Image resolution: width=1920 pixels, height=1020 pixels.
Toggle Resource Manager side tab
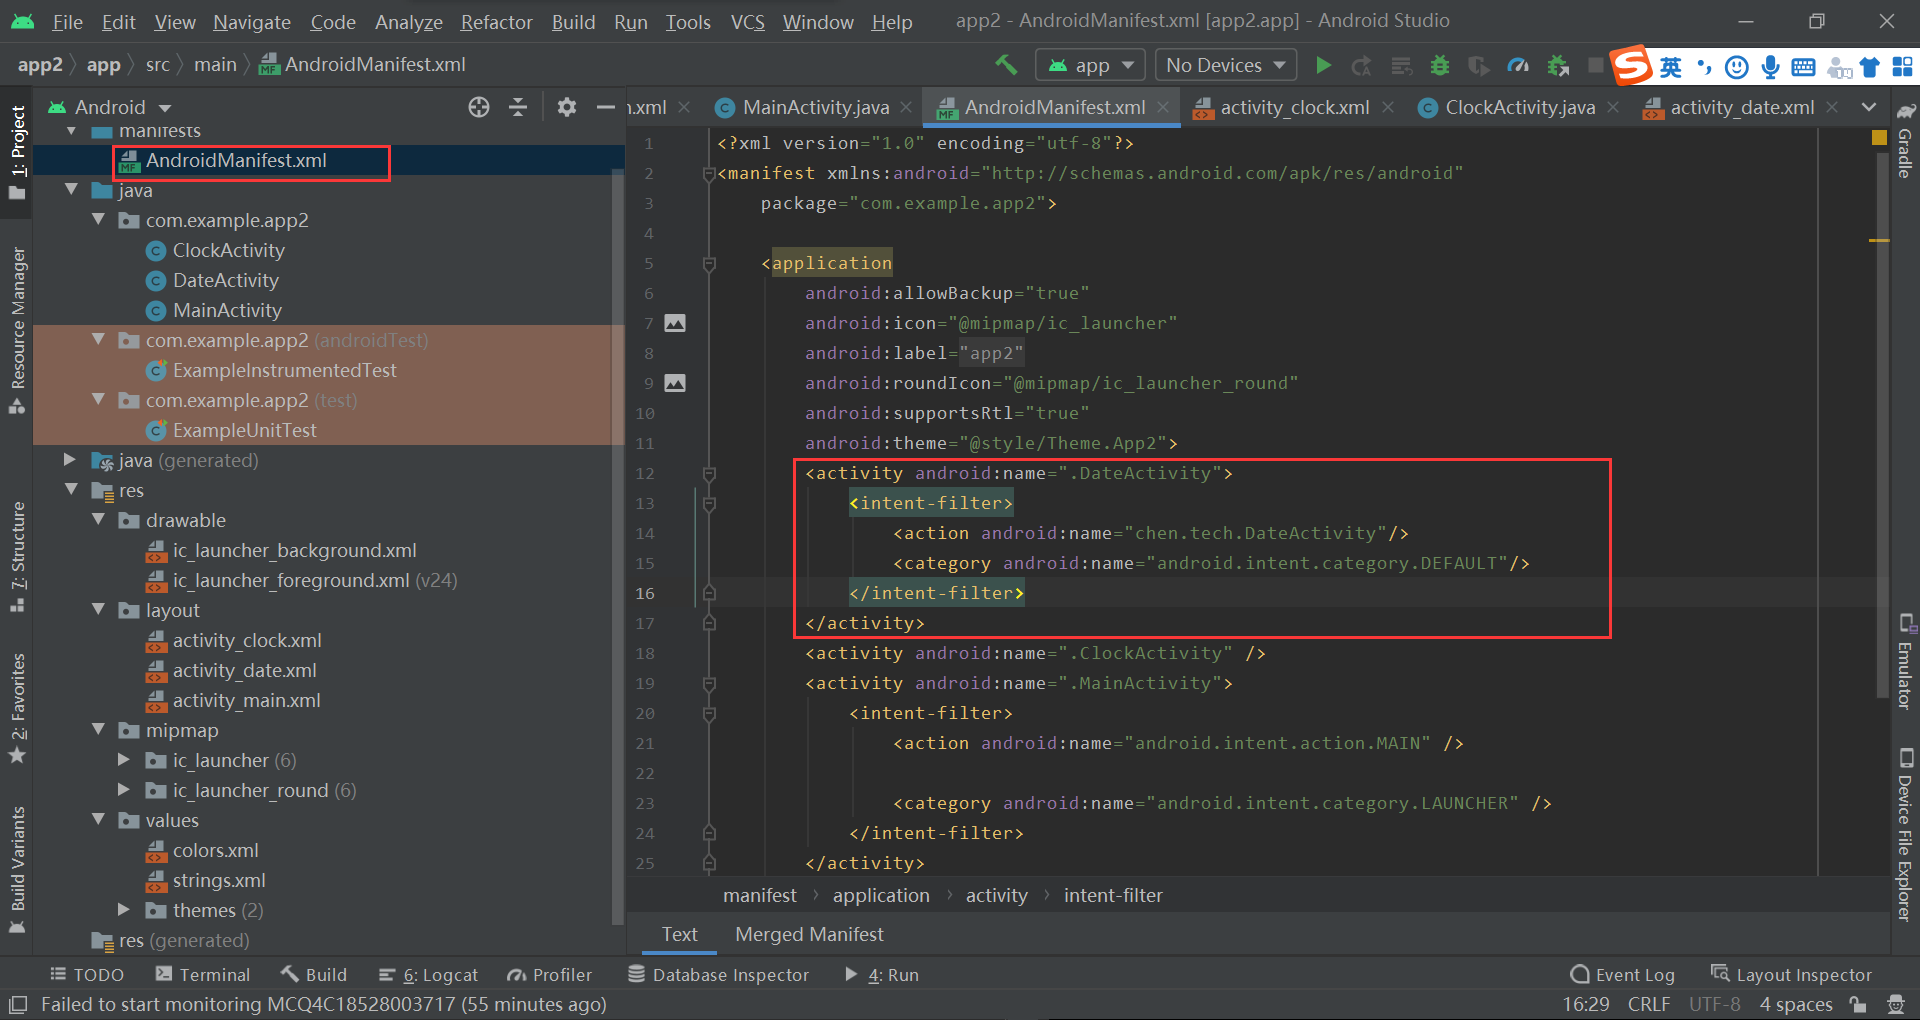coord(17,330)
